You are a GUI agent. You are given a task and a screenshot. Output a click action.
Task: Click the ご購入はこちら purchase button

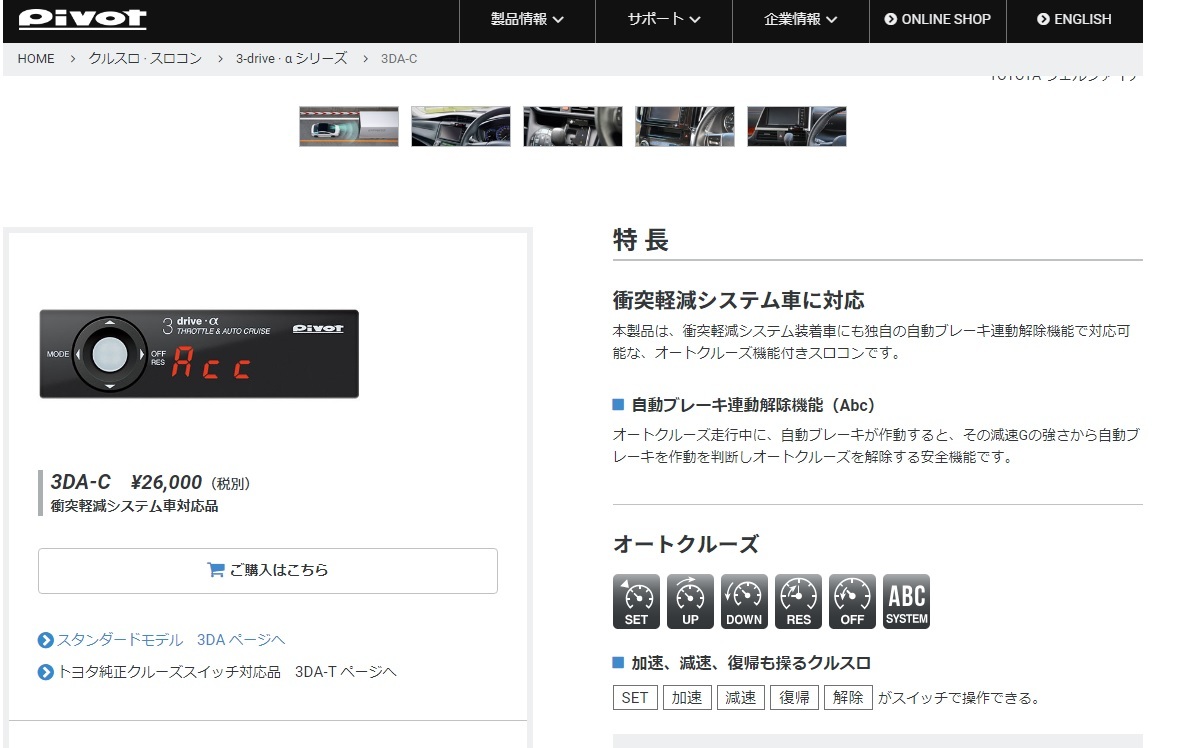[x=266, y=570]
